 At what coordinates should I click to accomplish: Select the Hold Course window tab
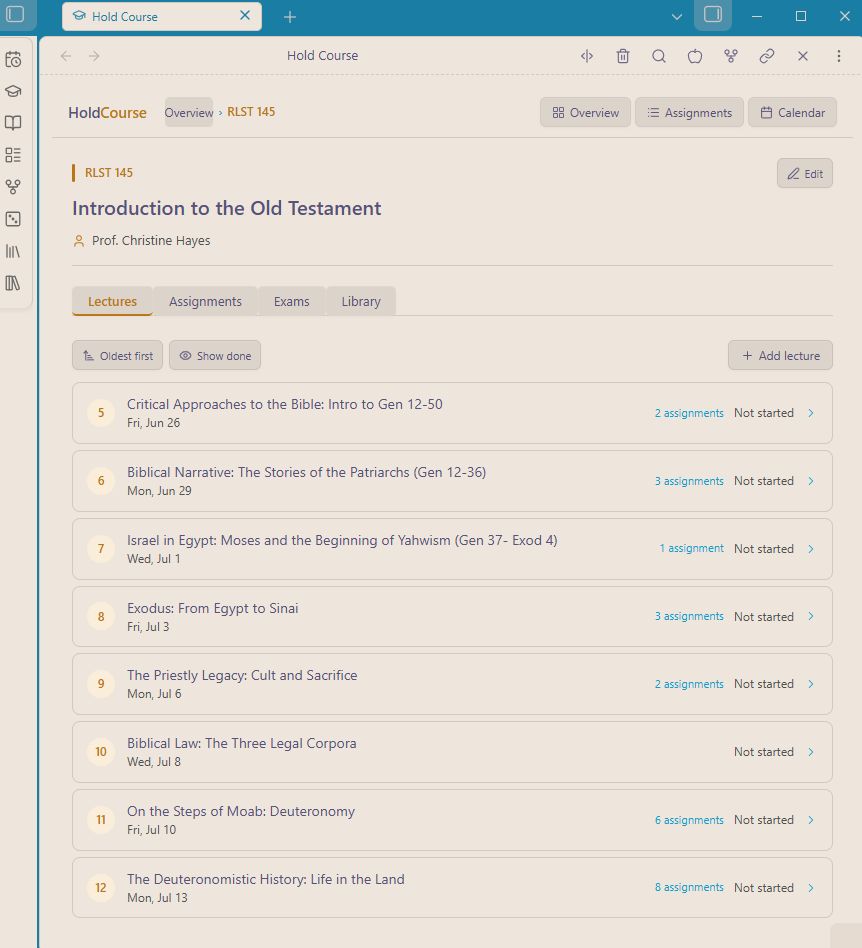pyautogui.click(x=161, y=16)
